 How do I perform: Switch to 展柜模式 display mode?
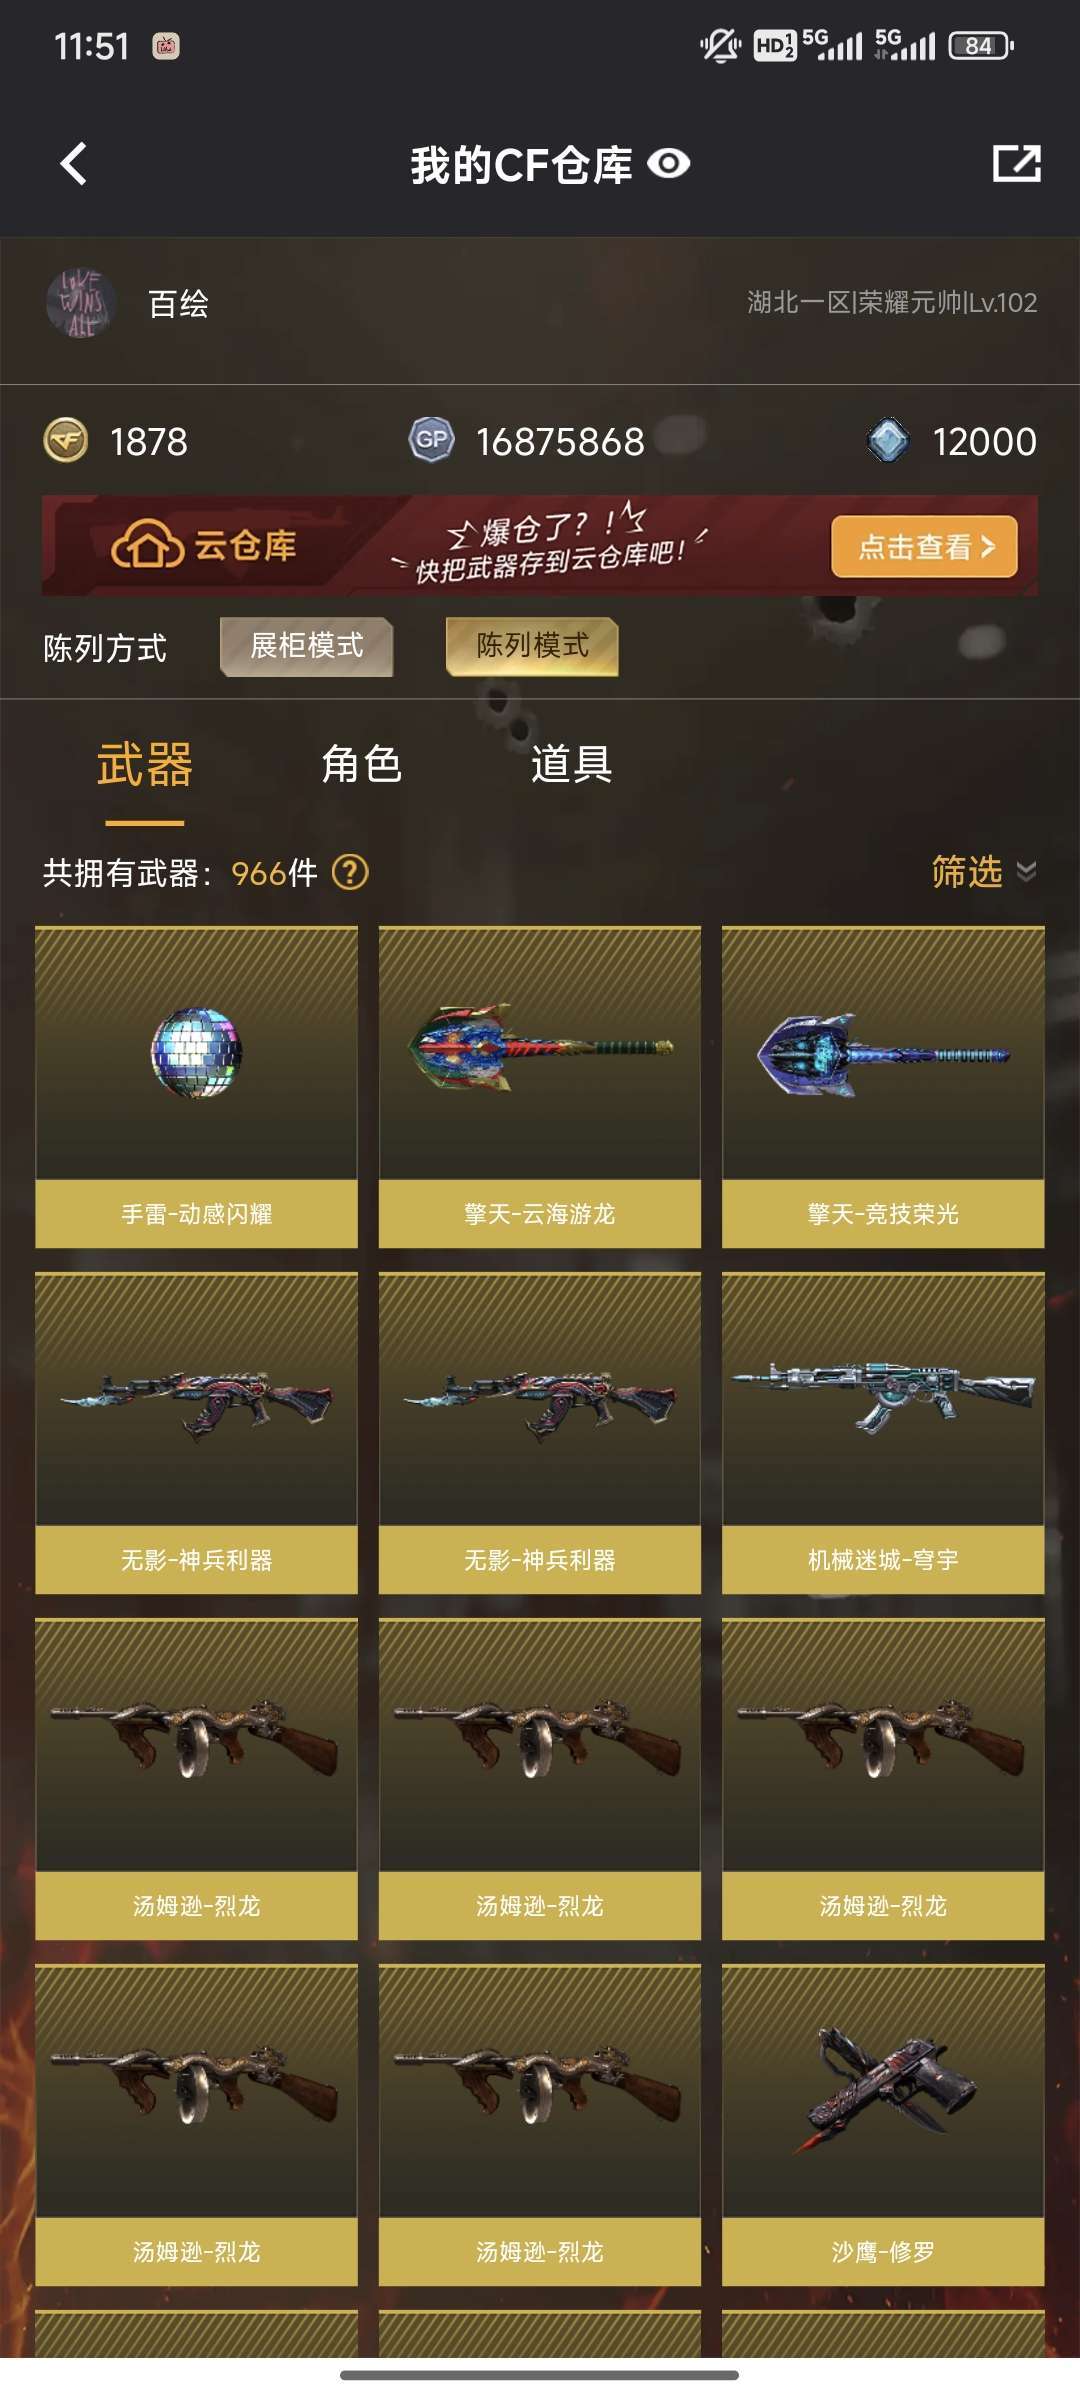[x=306, y=646]
